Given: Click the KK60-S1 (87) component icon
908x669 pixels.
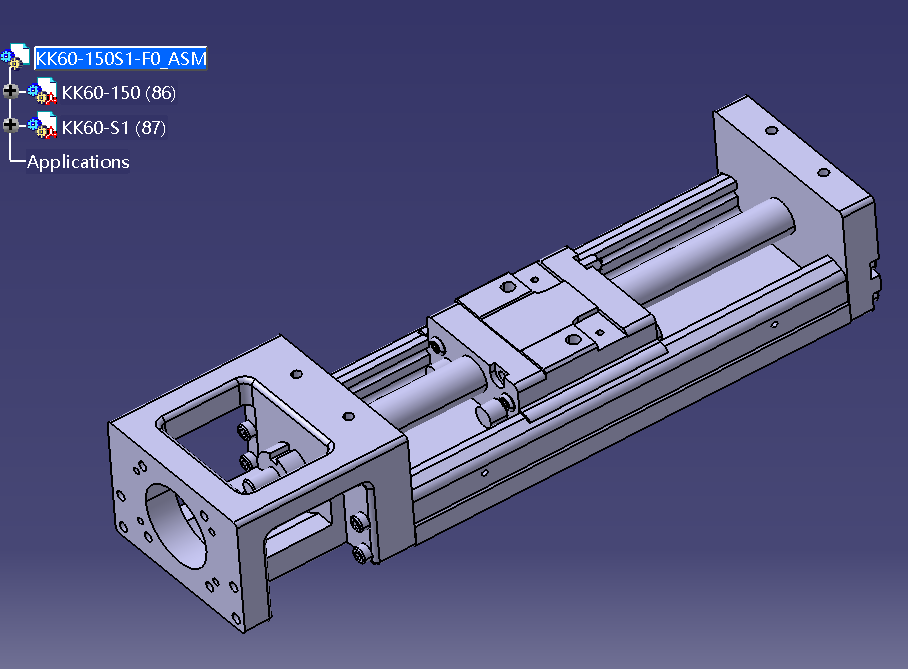Looking at the screenshot, I should coord(43,128).
